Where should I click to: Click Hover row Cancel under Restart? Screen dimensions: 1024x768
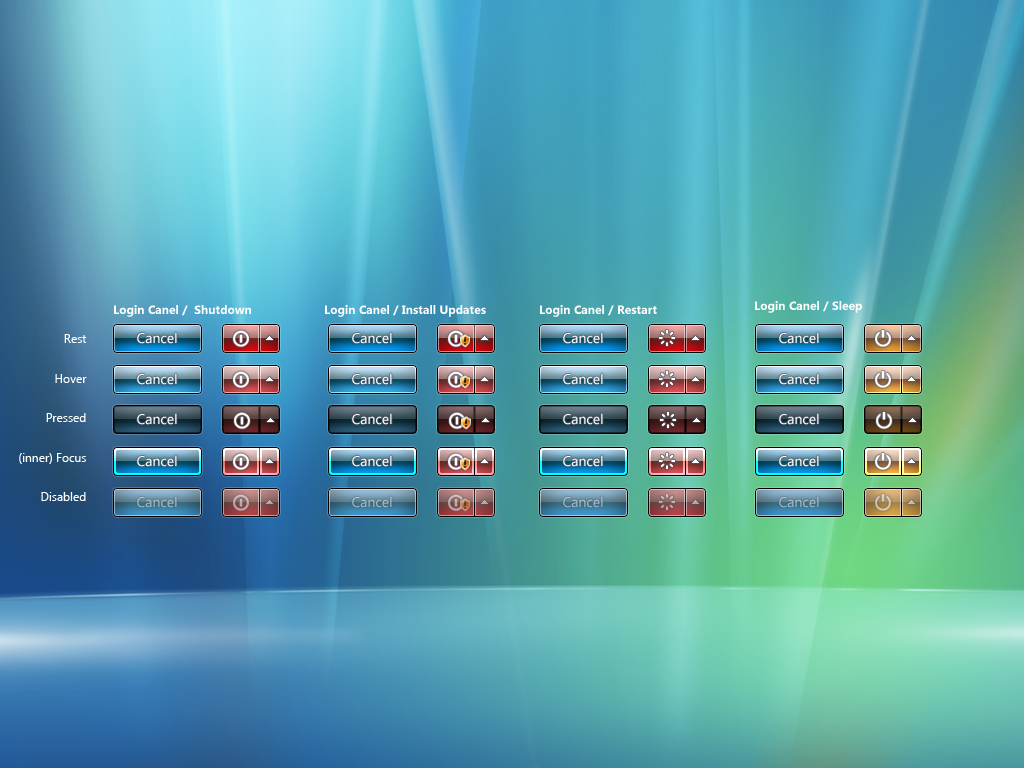pyautogui.click(x=583, y=379)
